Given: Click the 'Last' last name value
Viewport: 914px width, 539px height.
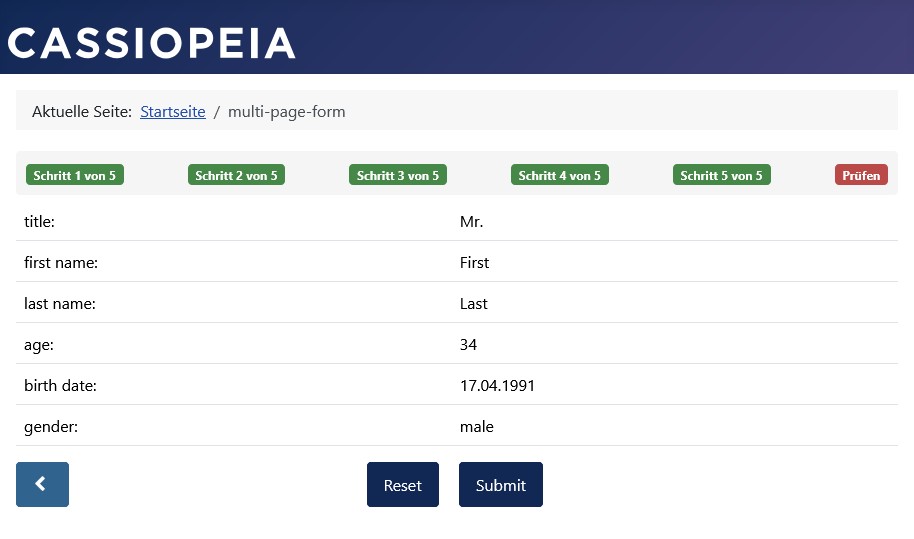Looking at the screenshot, I should tap(474, 304).
